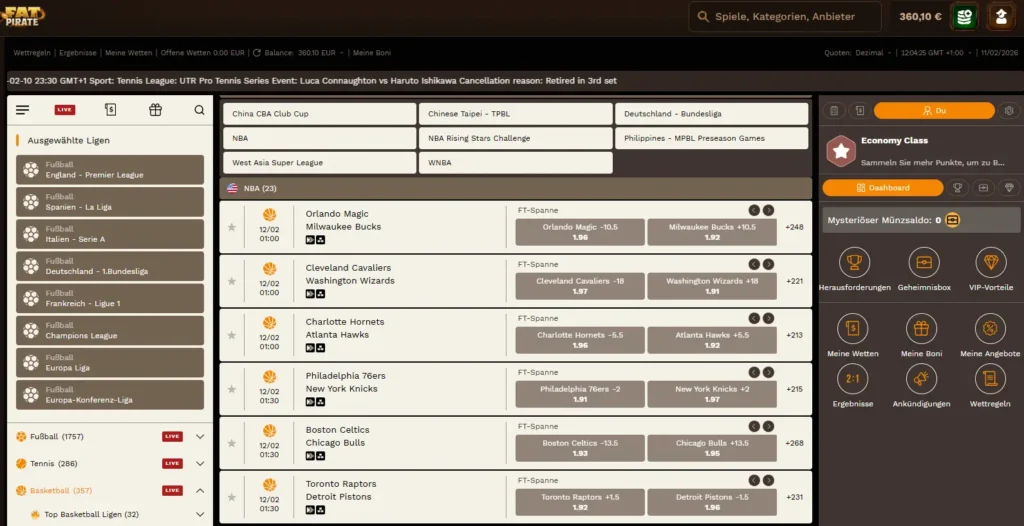Open the betslip settings gear icon

[x=1009, y=110]
